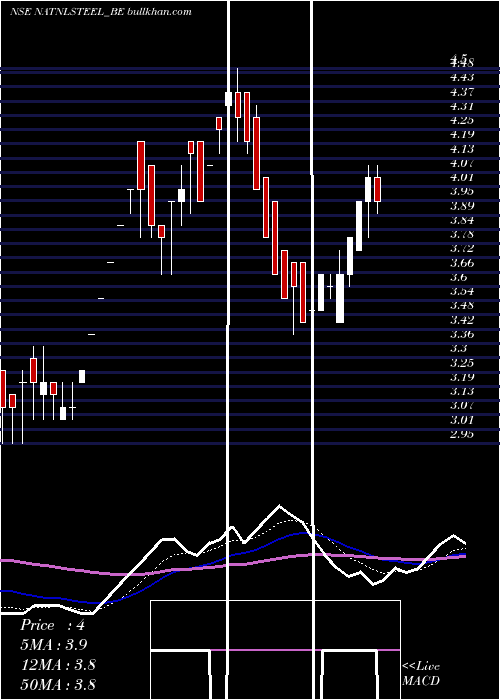Select the '5MA : 3.9' value
The image size is (500, 700).
pos(54,645)
